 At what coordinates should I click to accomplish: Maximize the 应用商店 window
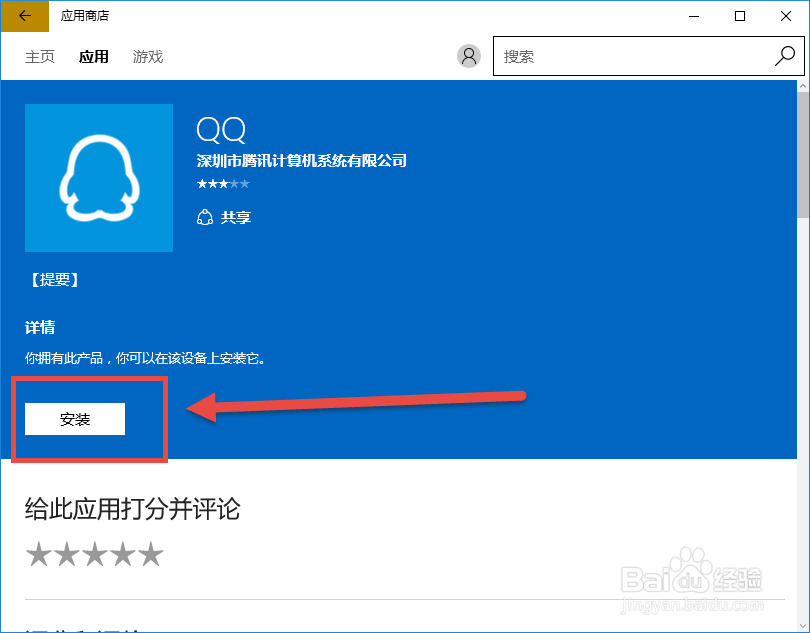pos(740,16)
